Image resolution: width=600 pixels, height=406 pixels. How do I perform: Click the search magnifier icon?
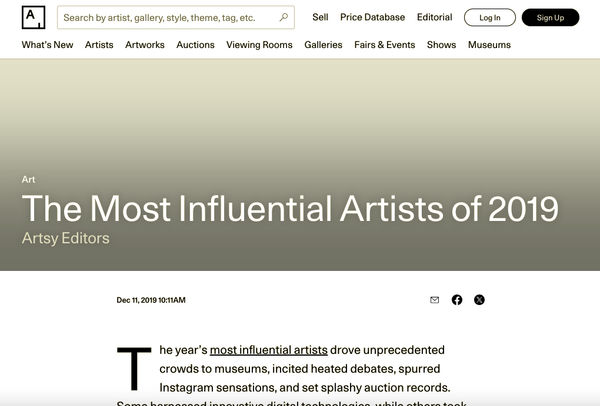coord(284,17)
